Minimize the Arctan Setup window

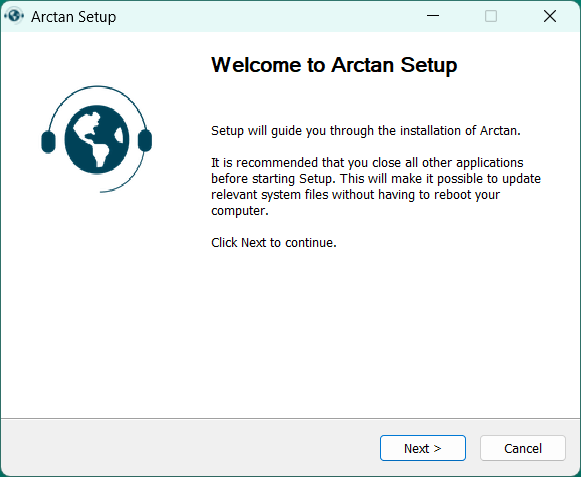[x=432, y=16]
